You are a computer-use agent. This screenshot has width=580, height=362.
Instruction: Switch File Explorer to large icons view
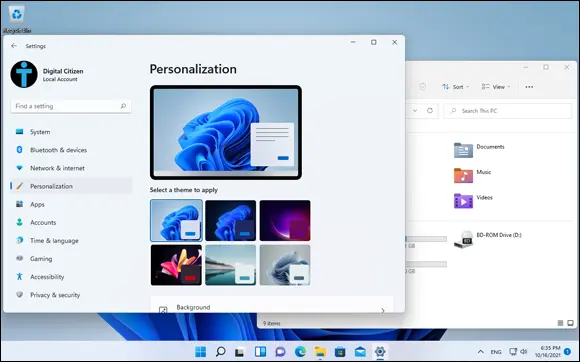(570, 323)
